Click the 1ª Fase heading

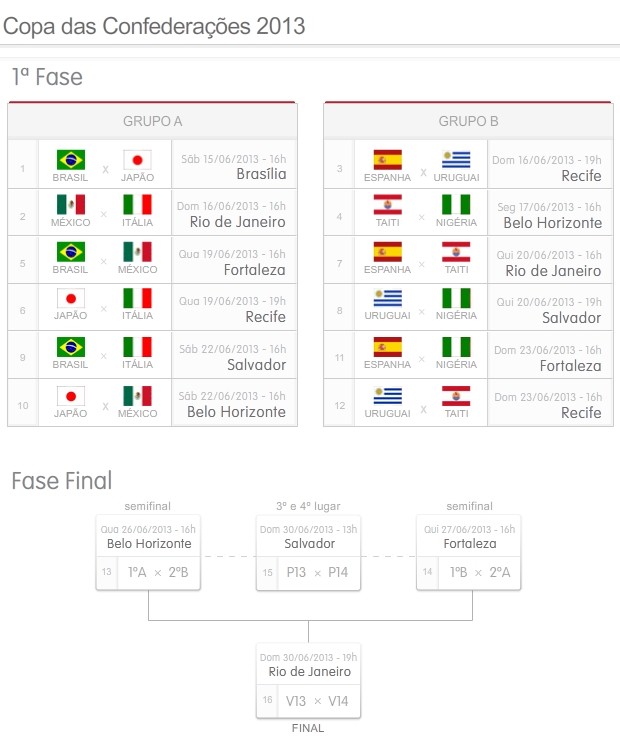pos(47,77)
